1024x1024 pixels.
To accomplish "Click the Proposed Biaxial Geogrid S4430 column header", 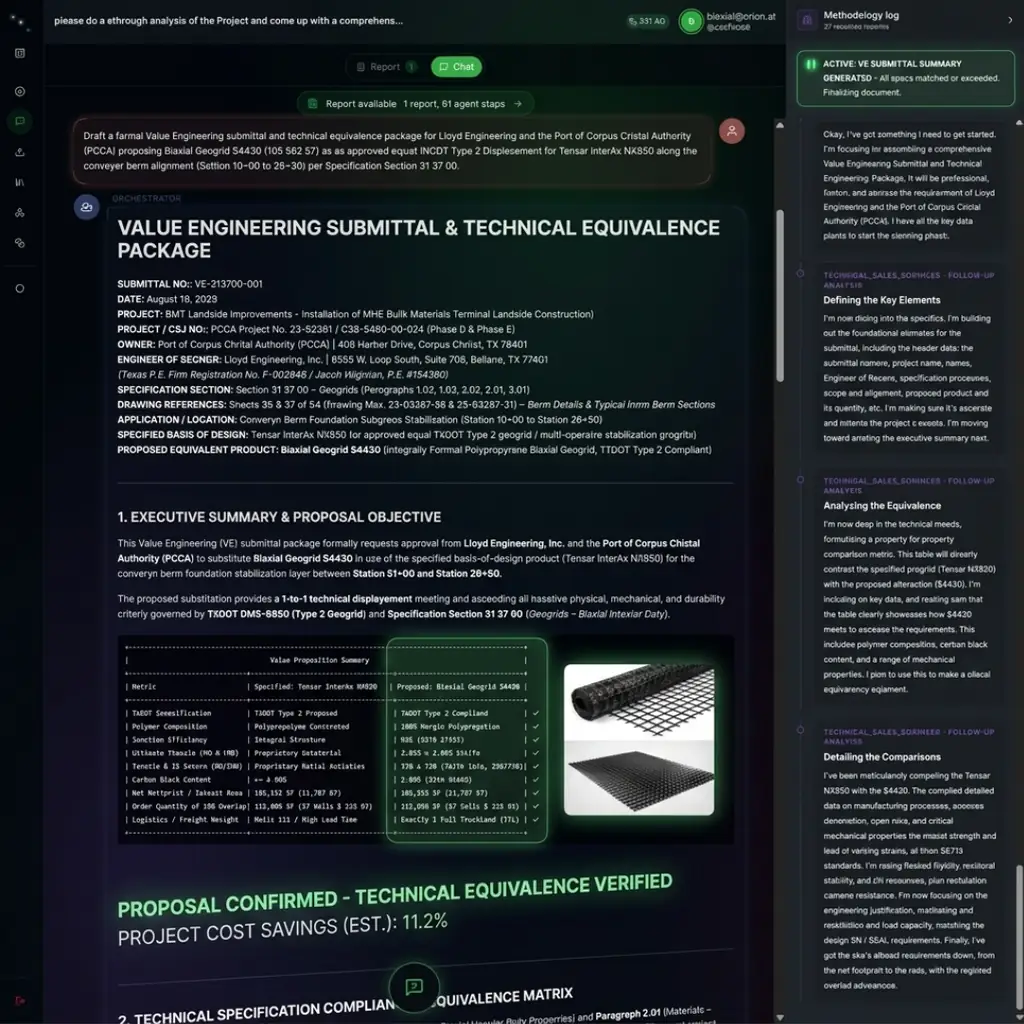I will pos(458,687).
